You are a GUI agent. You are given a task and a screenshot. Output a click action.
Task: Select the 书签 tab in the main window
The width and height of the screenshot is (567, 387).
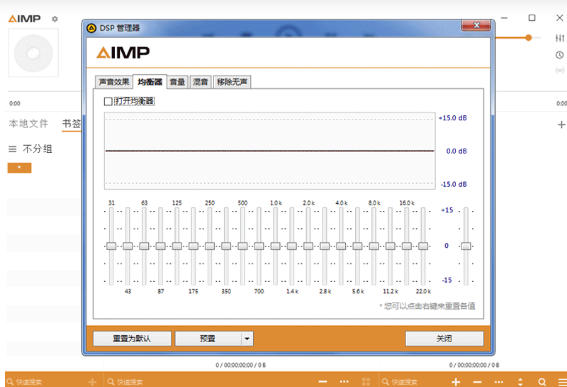point(71,124)
